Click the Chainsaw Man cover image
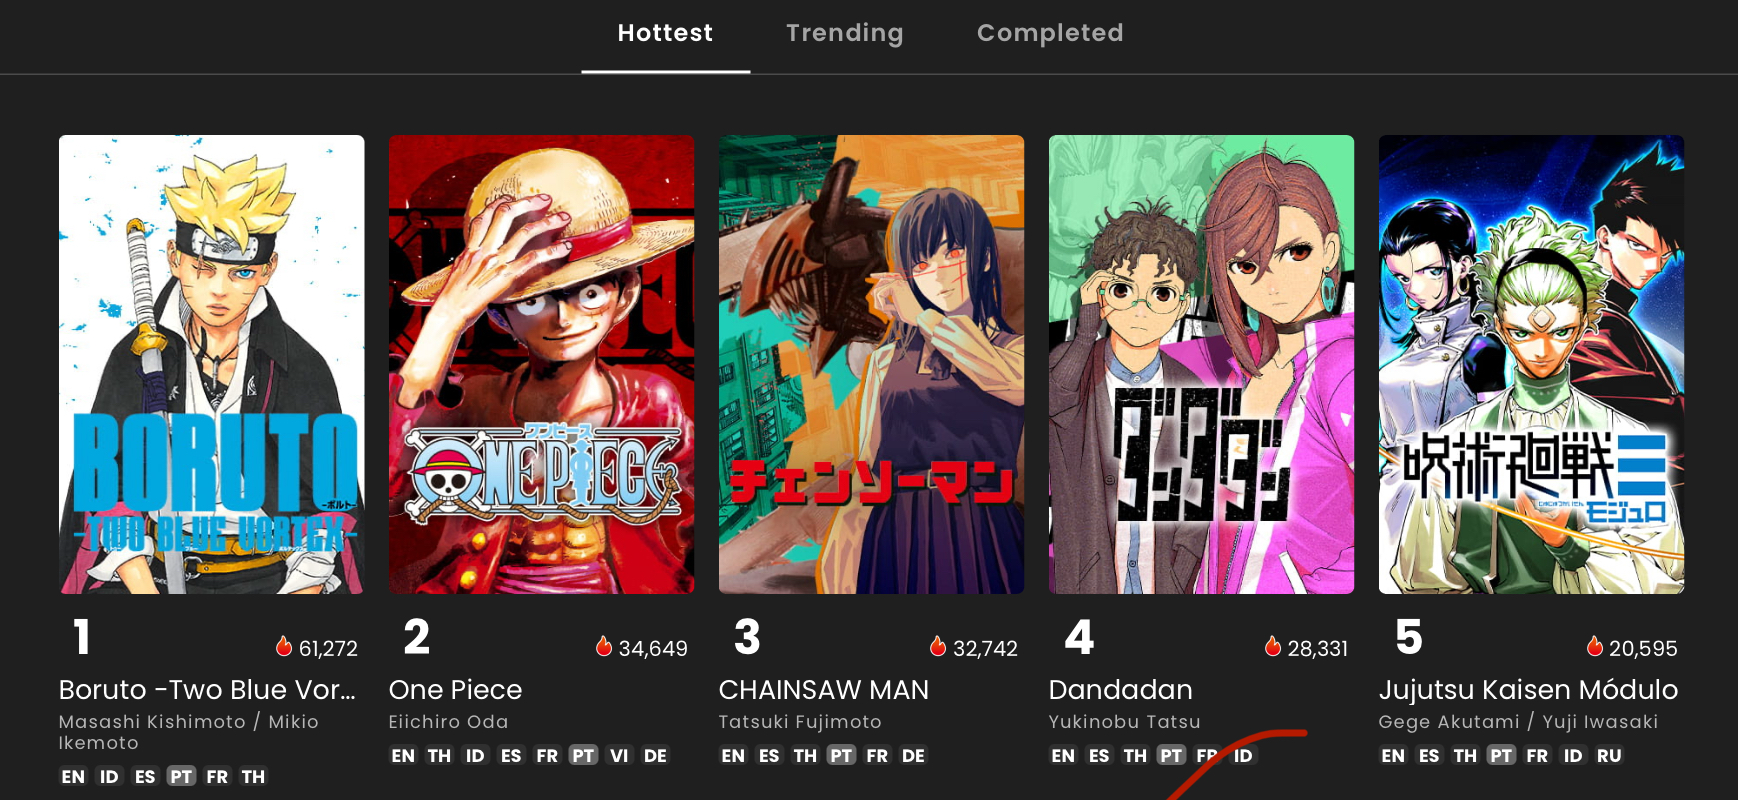 (872, 364)
